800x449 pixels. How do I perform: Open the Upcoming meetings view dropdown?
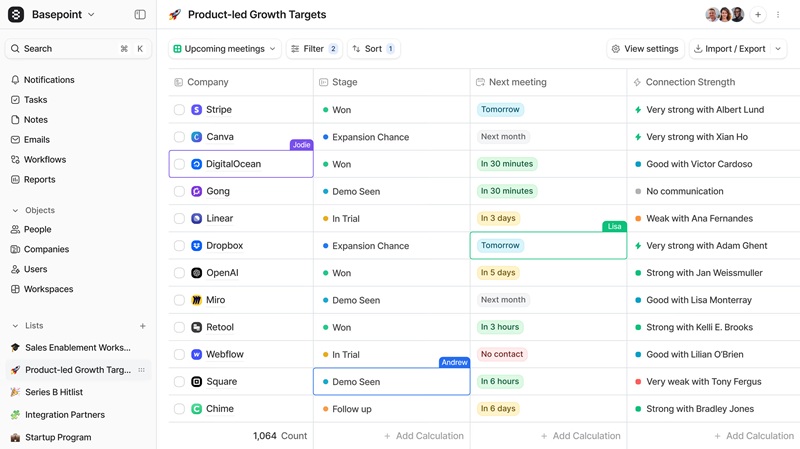point(225,49)
